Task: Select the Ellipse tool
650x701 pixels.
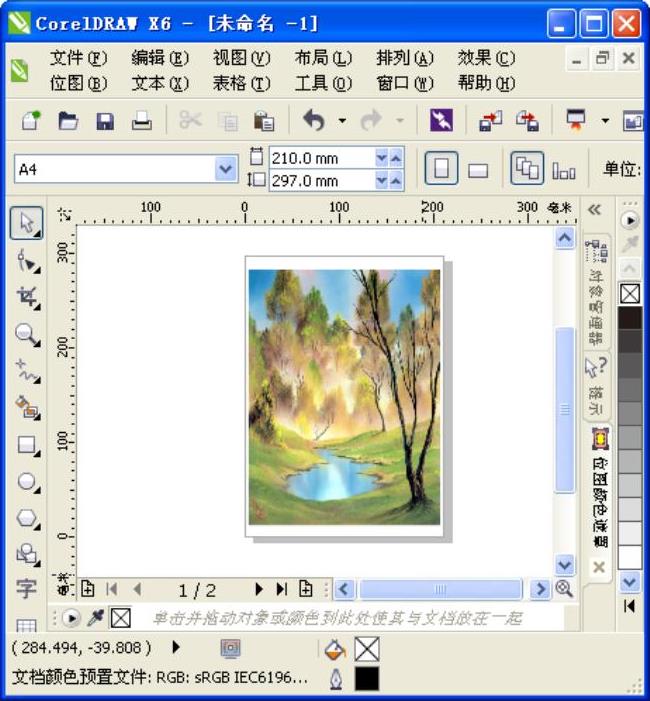Action: click(x=28, y=482)
